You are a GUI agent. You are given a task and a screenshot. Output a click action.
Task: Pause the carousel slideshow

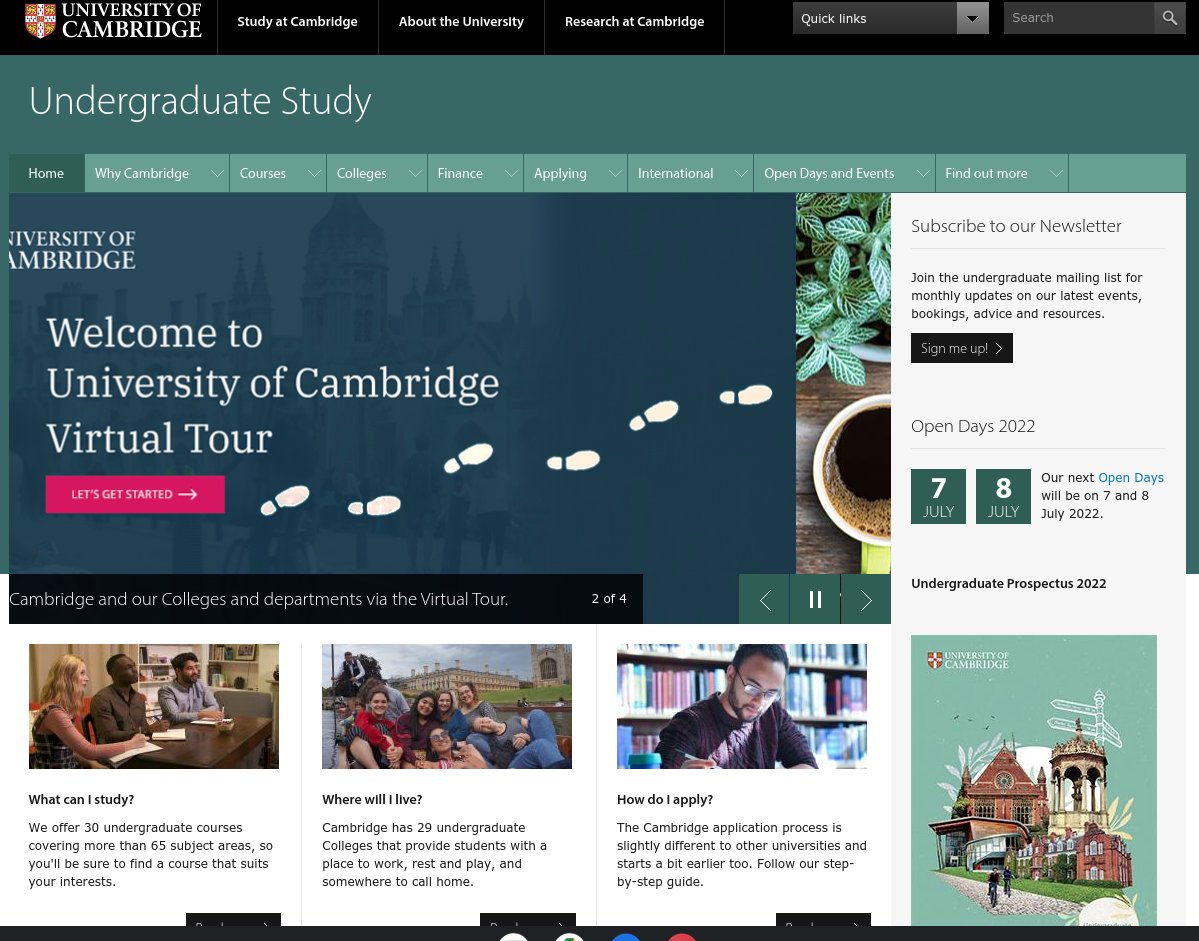pyautogui.click(x=815, y=600)
